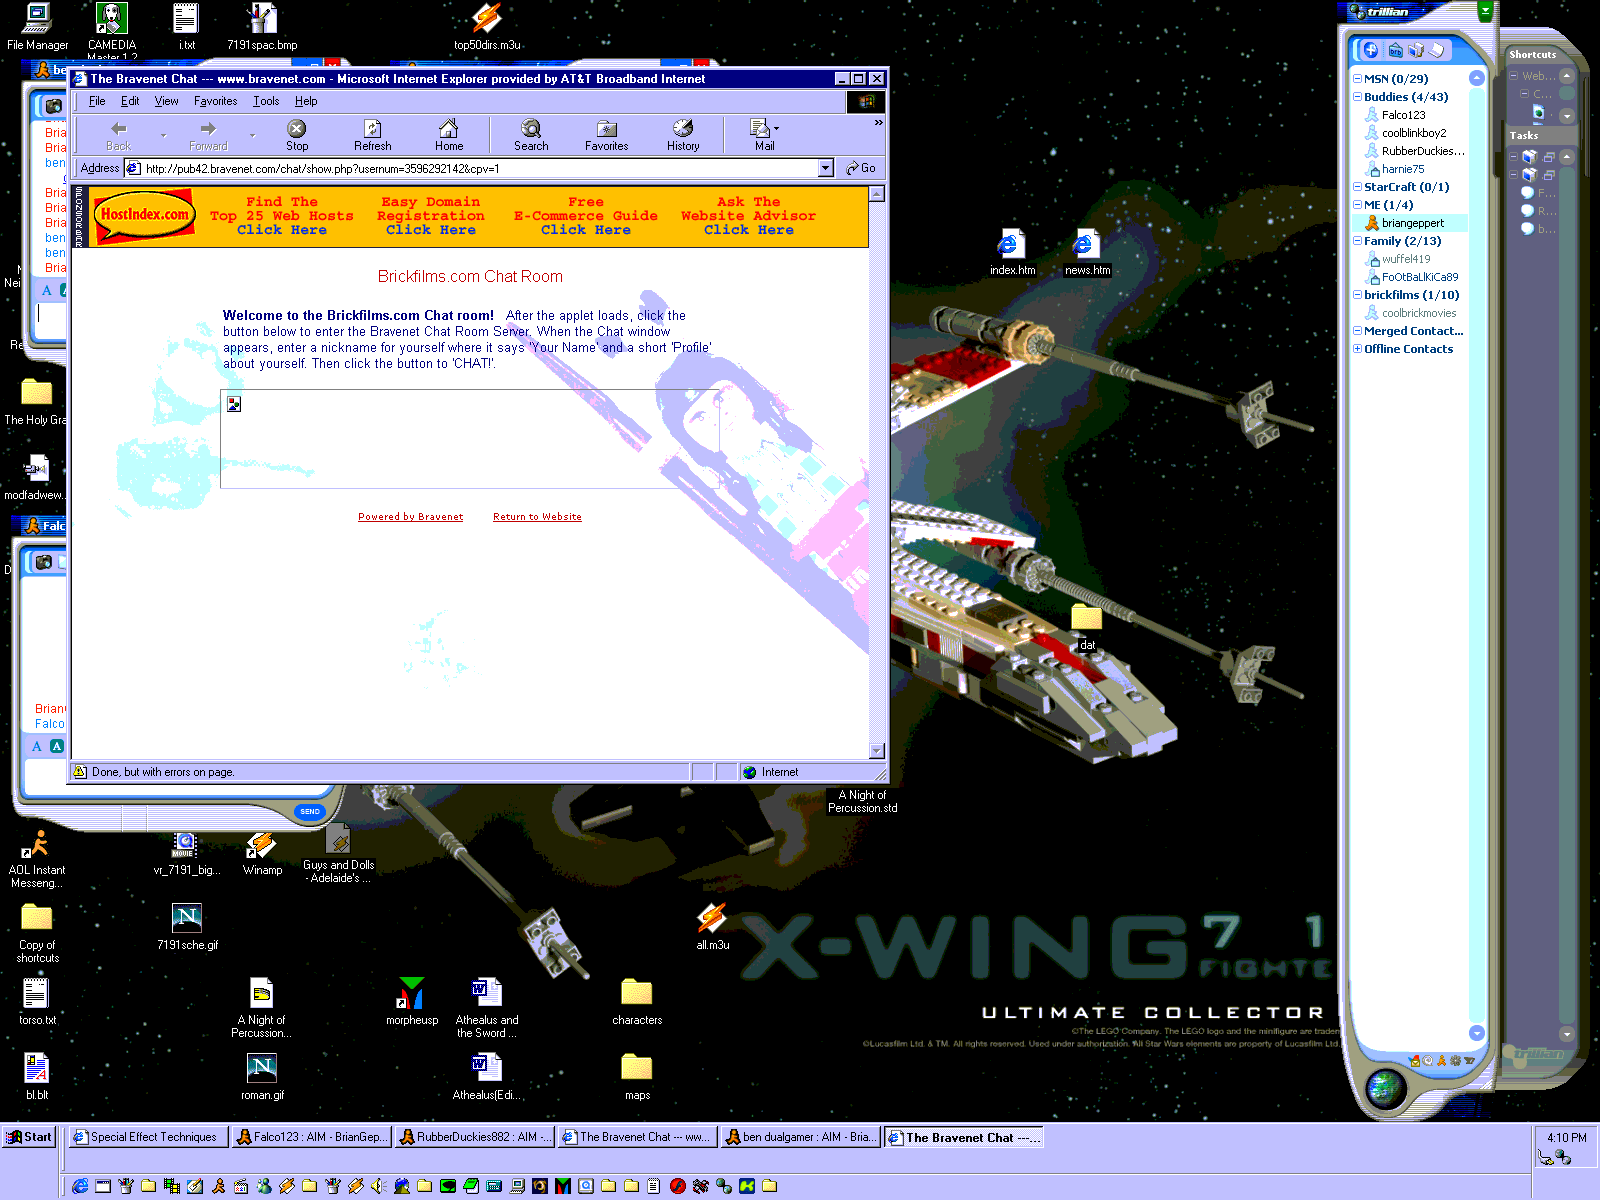Switch to the Falco123 AIM taskbar window
1600x1200 pixels.
tap(310, 1137)
